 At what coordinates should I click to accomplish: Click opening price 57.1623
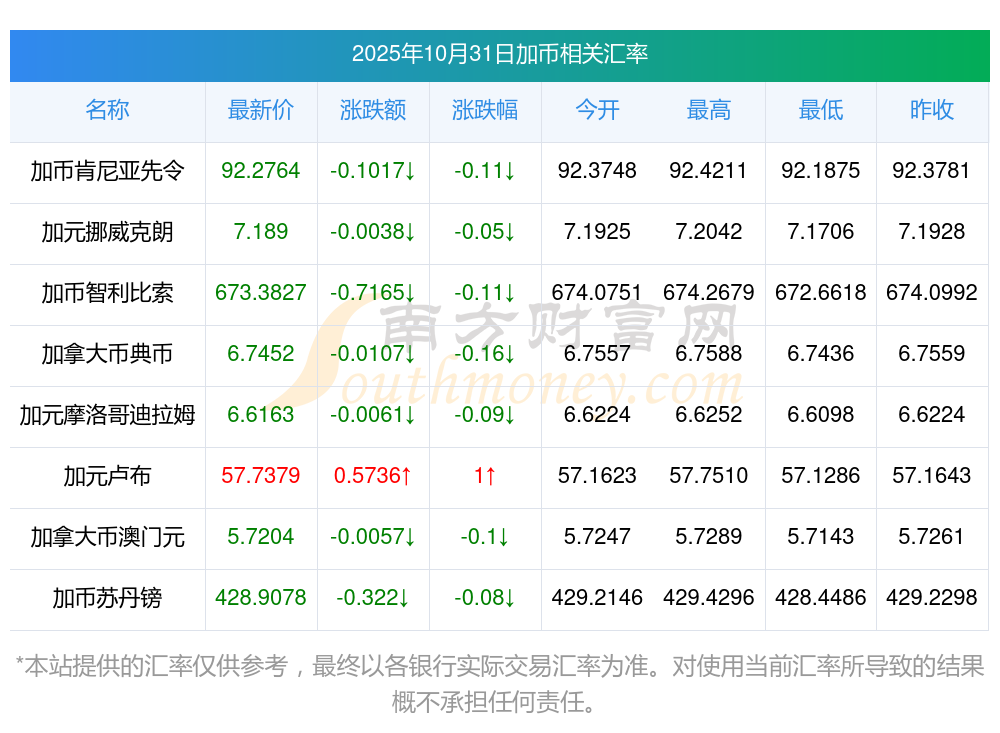[597, 475]
